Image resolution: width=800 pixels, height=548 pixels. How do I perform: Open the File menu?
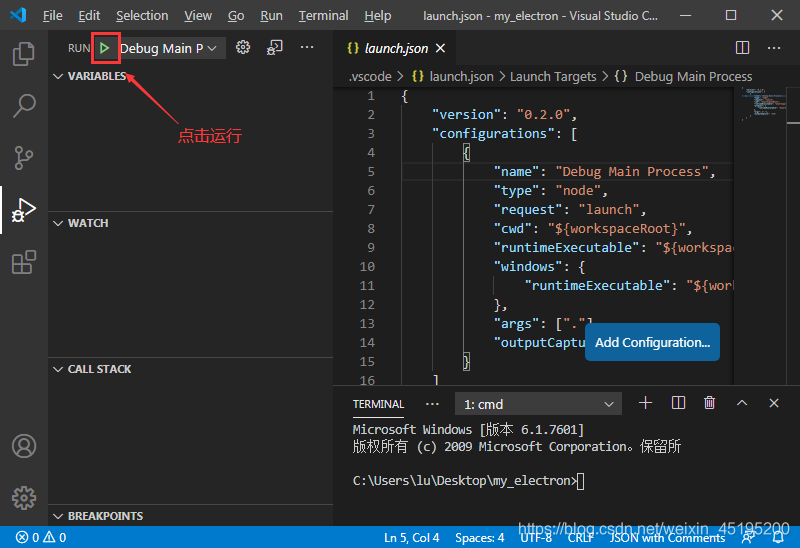pos(53,16)
